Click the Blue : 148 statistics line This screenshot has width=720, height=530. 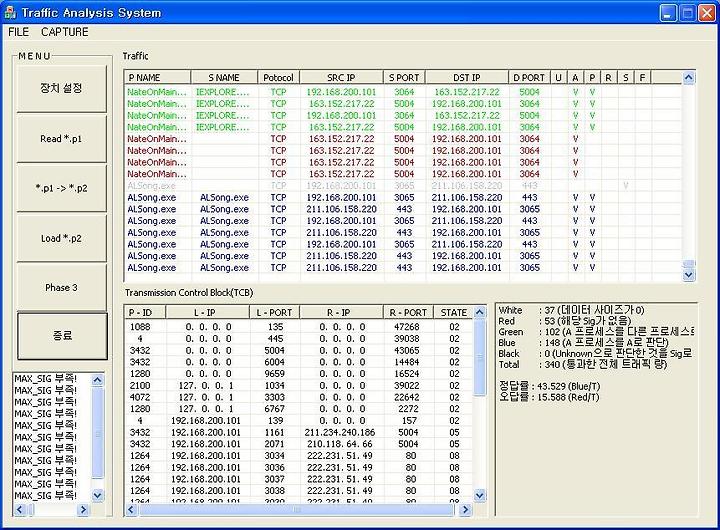click(584, 343)
